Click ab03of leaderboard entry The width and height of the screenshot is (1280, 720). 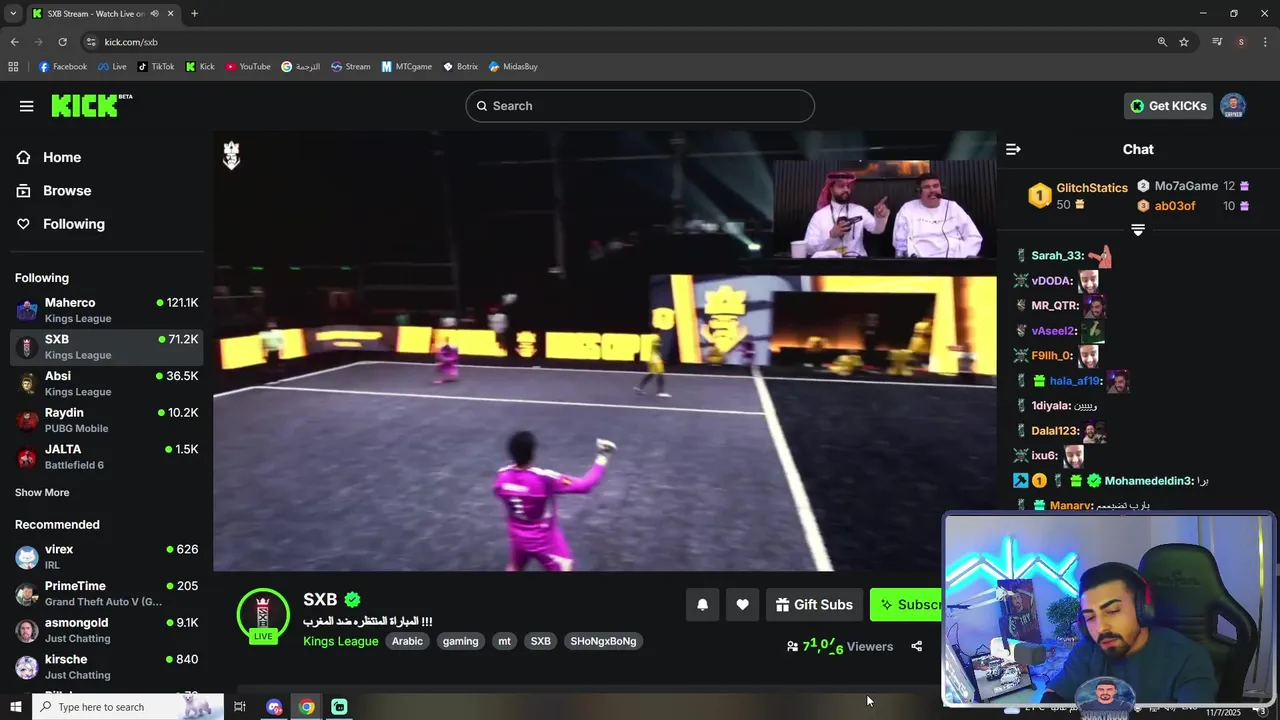[1193, 206]
